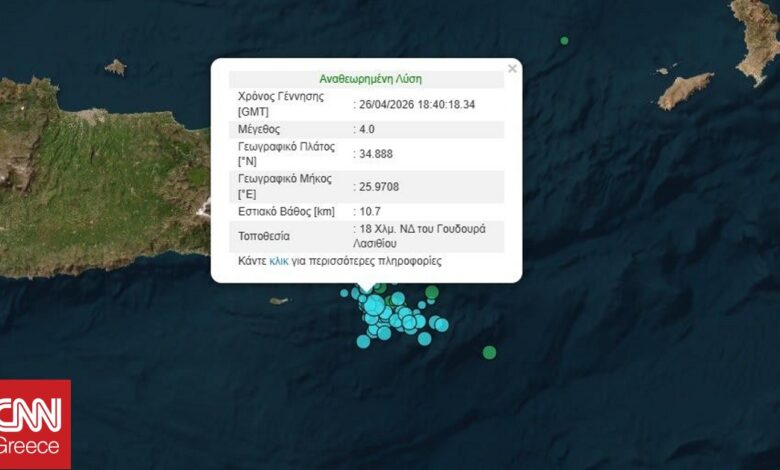The width and height of the screenshot is (780, 470).
Task: Select the cyan marker at cluster's bottom-left
Action: [x=363, y=341]
